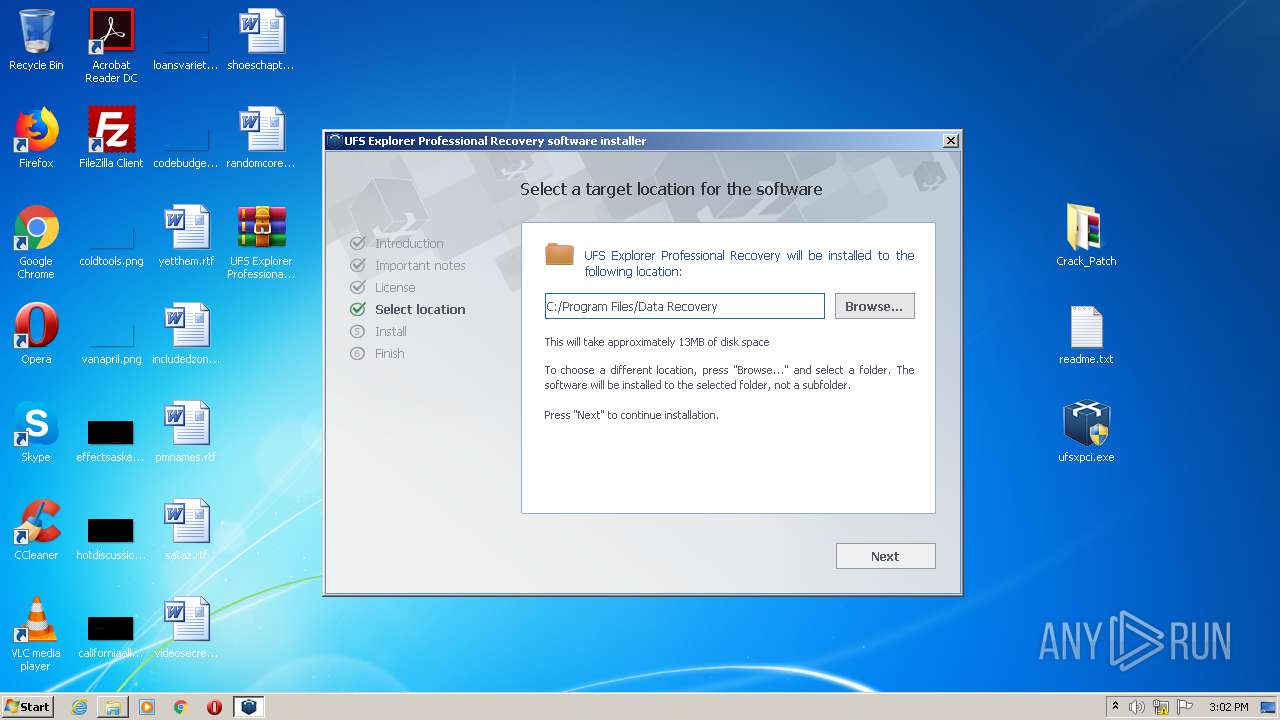Viewport: 1280px width, 720px height.
Task: Open media player taskbar icon
Action: [x=147, y=707]
